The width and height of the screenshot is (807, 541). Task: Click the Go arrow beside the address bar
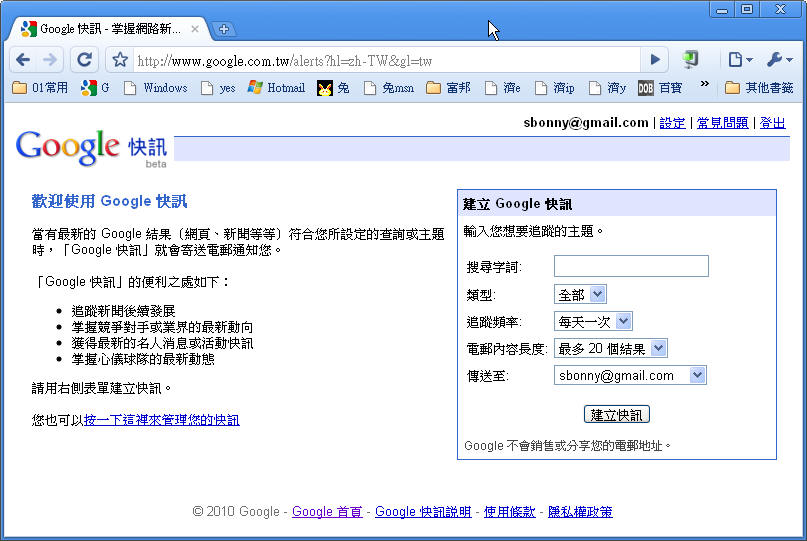pos(655,60)
